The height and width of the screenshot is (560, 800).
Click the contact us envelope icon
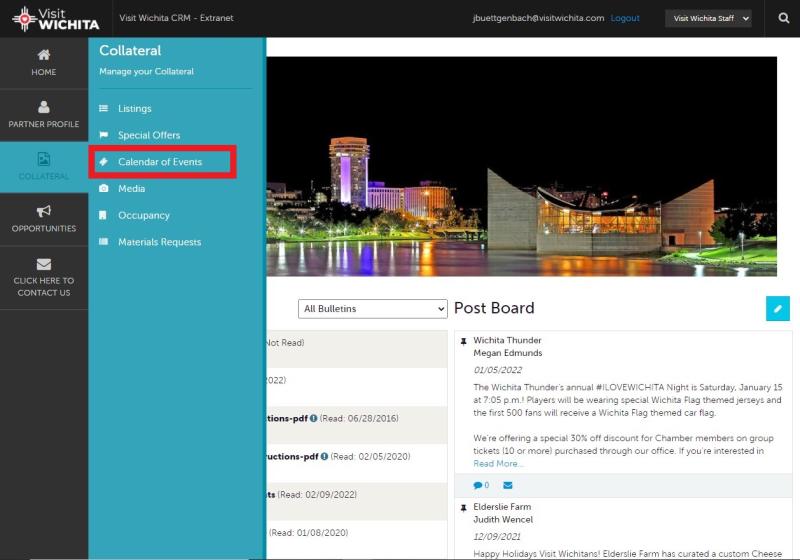tap(44, 264)
